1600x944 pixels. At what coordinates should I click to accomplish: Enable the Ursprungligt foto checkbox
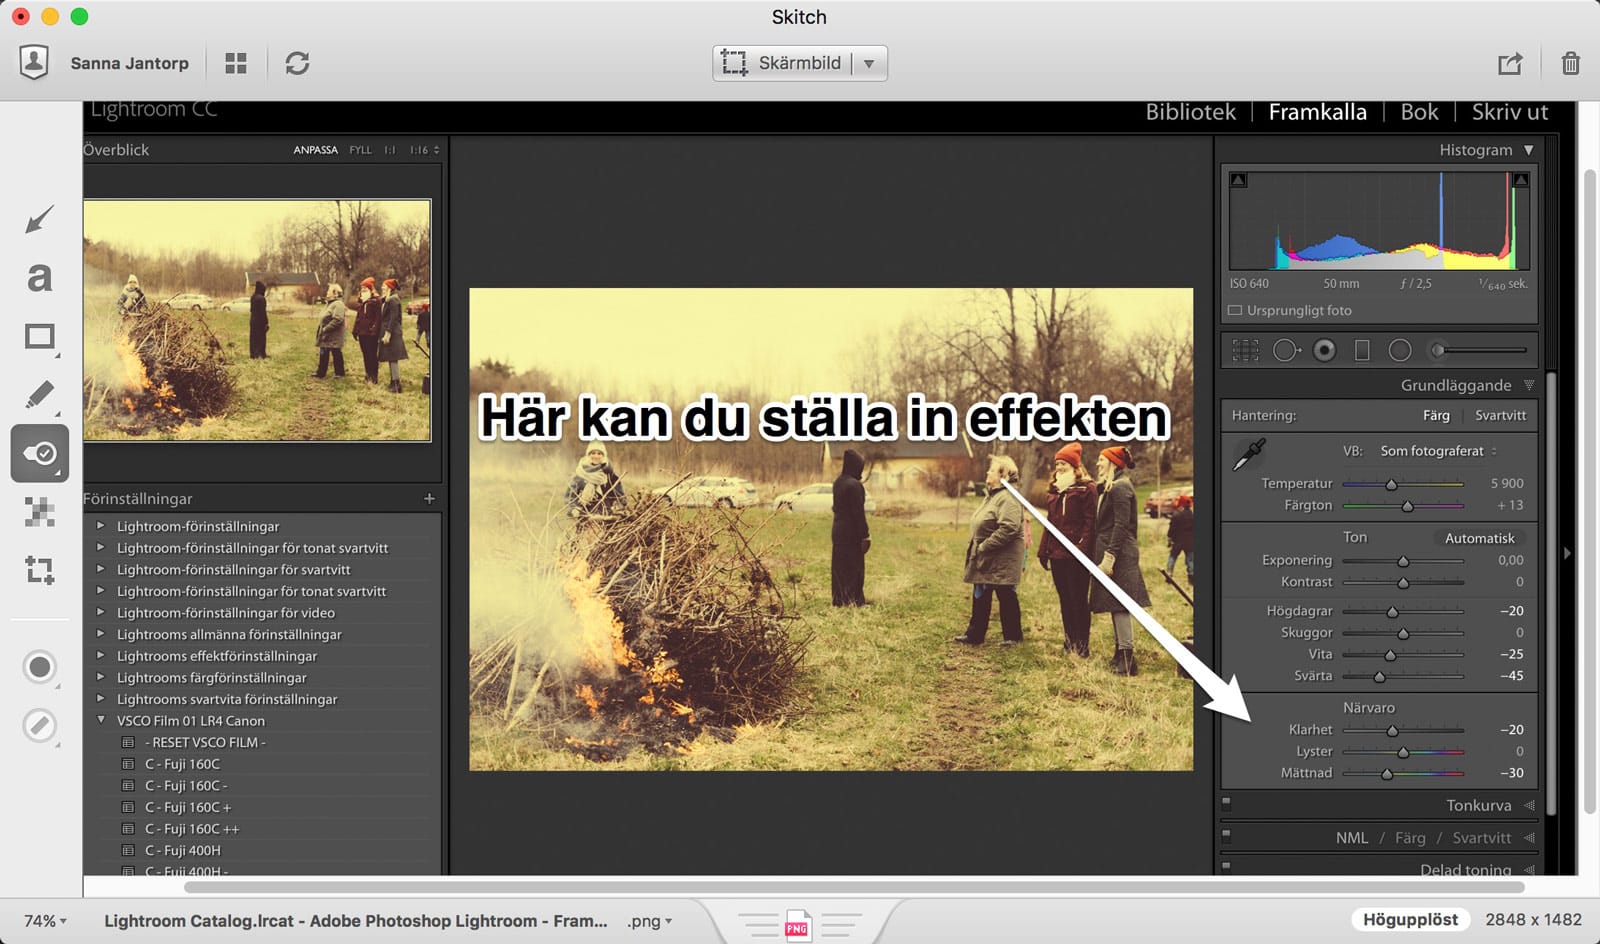(x=1233, y=311)
